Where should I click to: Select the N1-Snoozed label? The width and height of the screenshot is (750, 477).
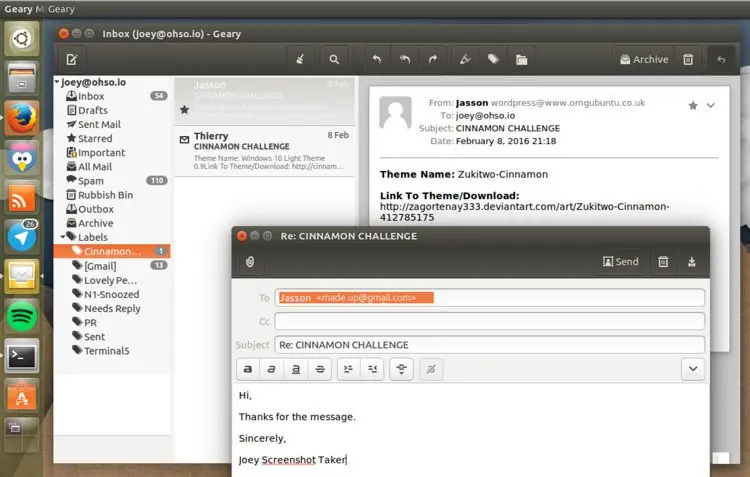point(112,294)
